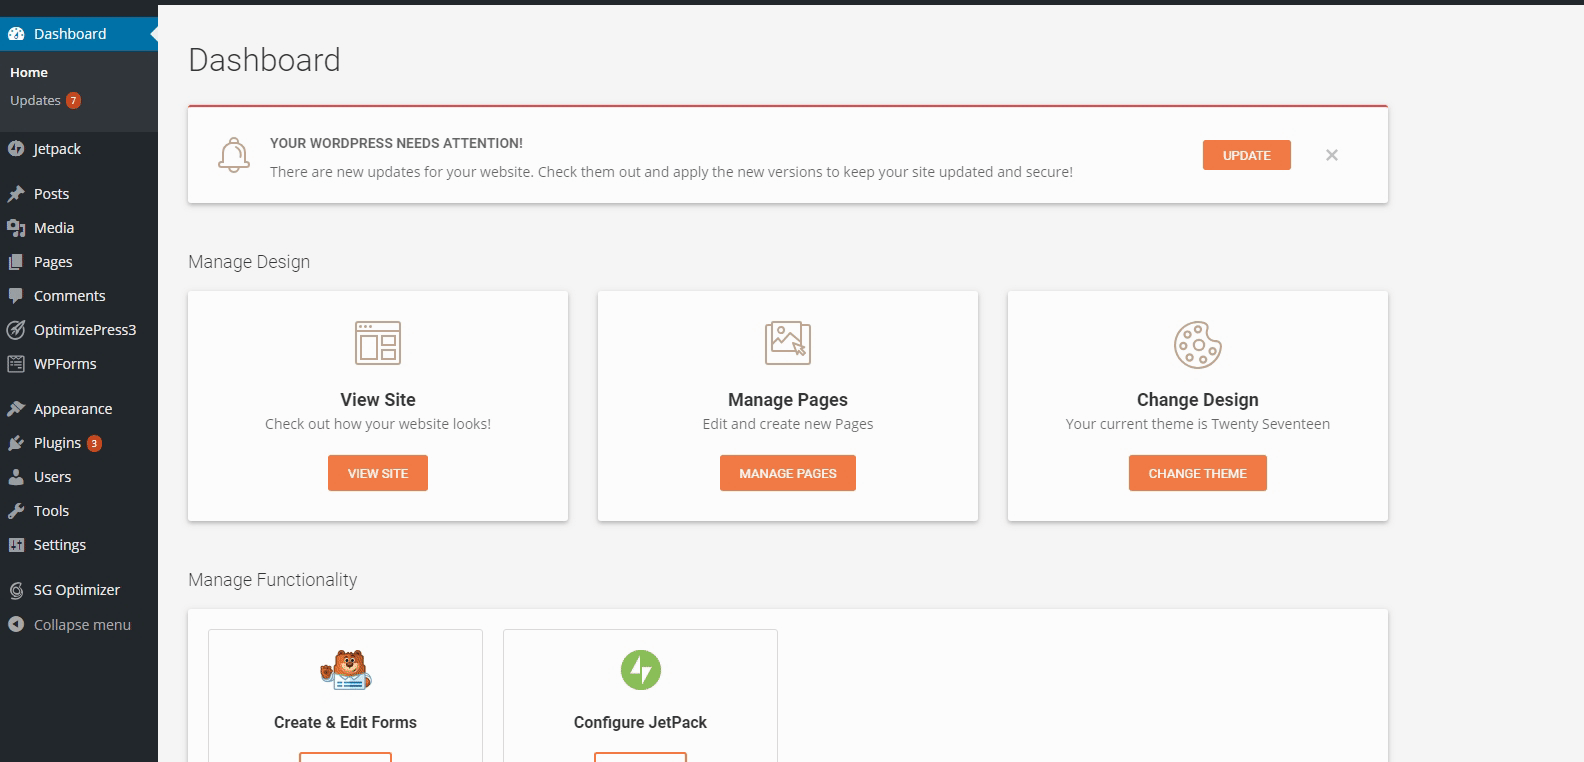The height and width of the screenshot is (762, 1584).
Task: Click 'Your current theme is Twenty Seventeen' text
Action: pos(1198,424)
